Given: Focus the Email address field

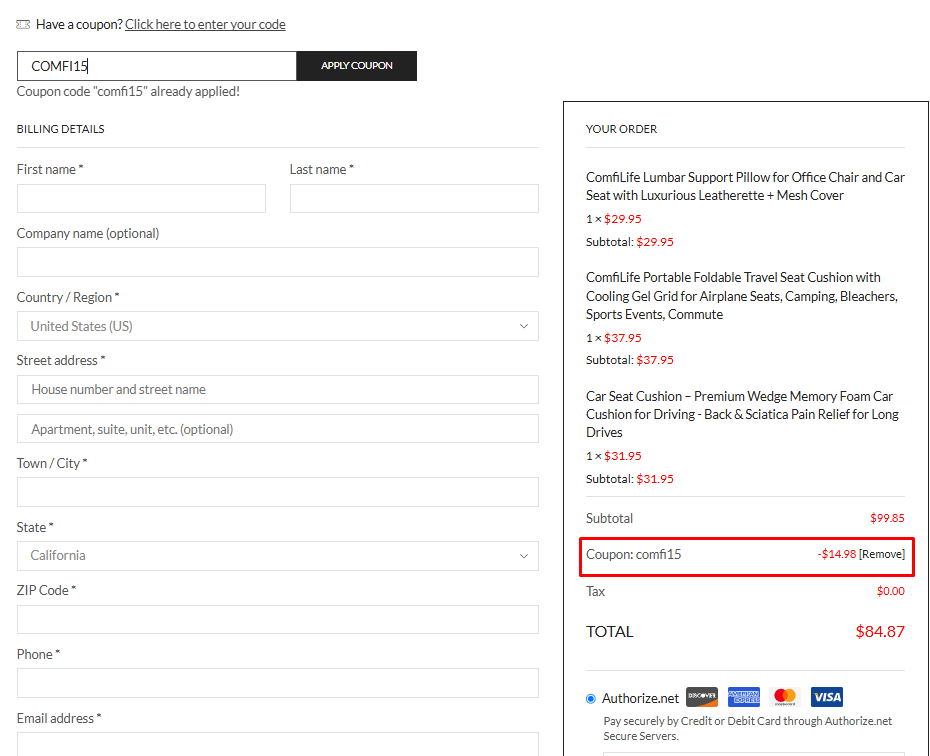Looking at the screenshot, I should click(278, 745).
